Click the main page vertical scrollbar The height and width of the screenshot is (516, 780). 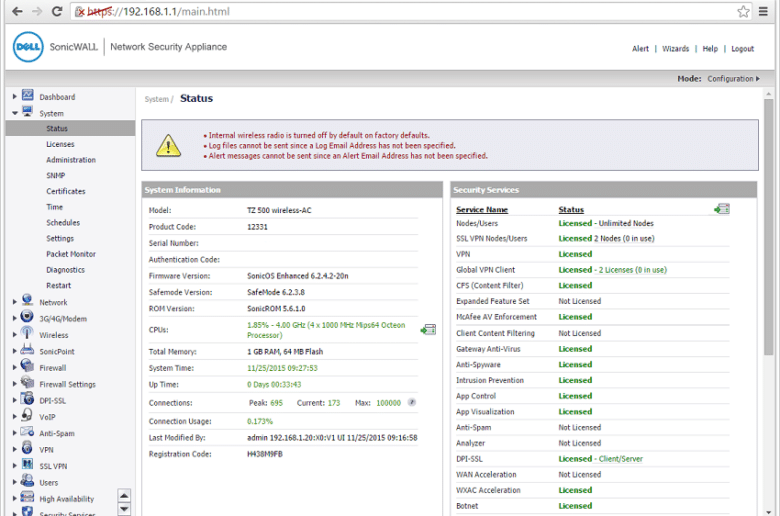[x=769, y=225]
